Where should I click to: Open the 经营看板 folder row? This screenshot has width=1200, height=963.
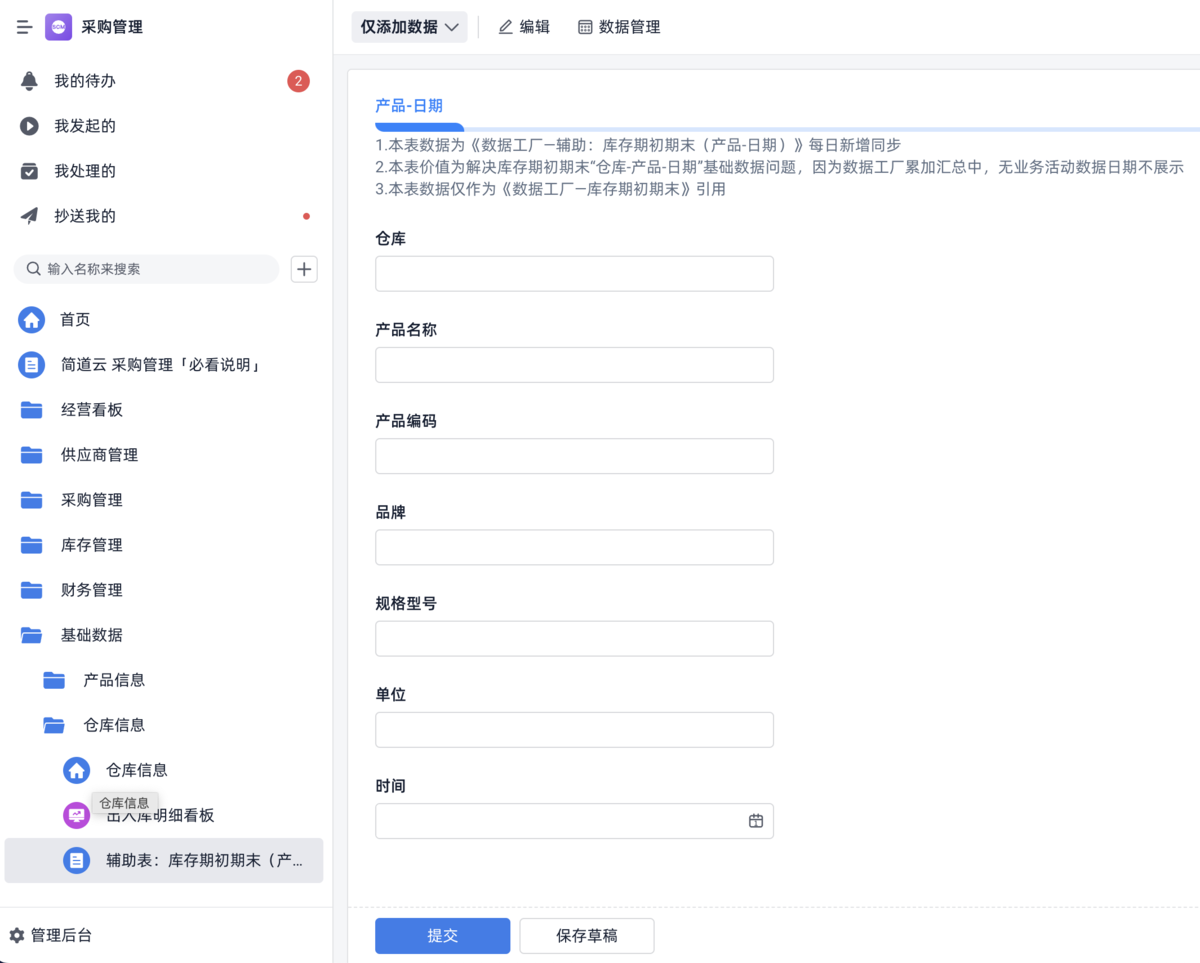click(x=164, y=410)
